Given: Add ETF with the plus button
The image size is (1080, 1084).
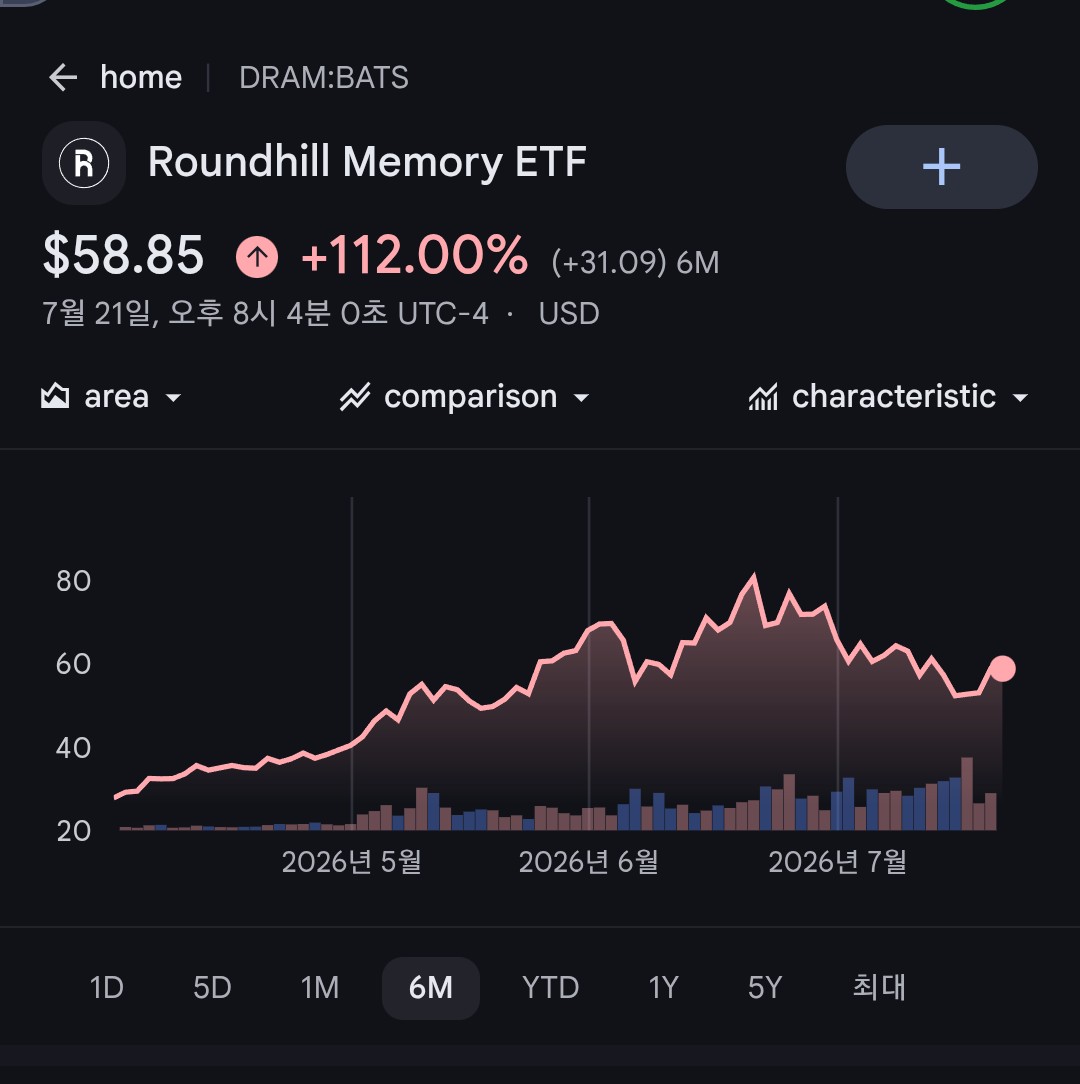Looking at the screenshot, I should pos(941,167).
